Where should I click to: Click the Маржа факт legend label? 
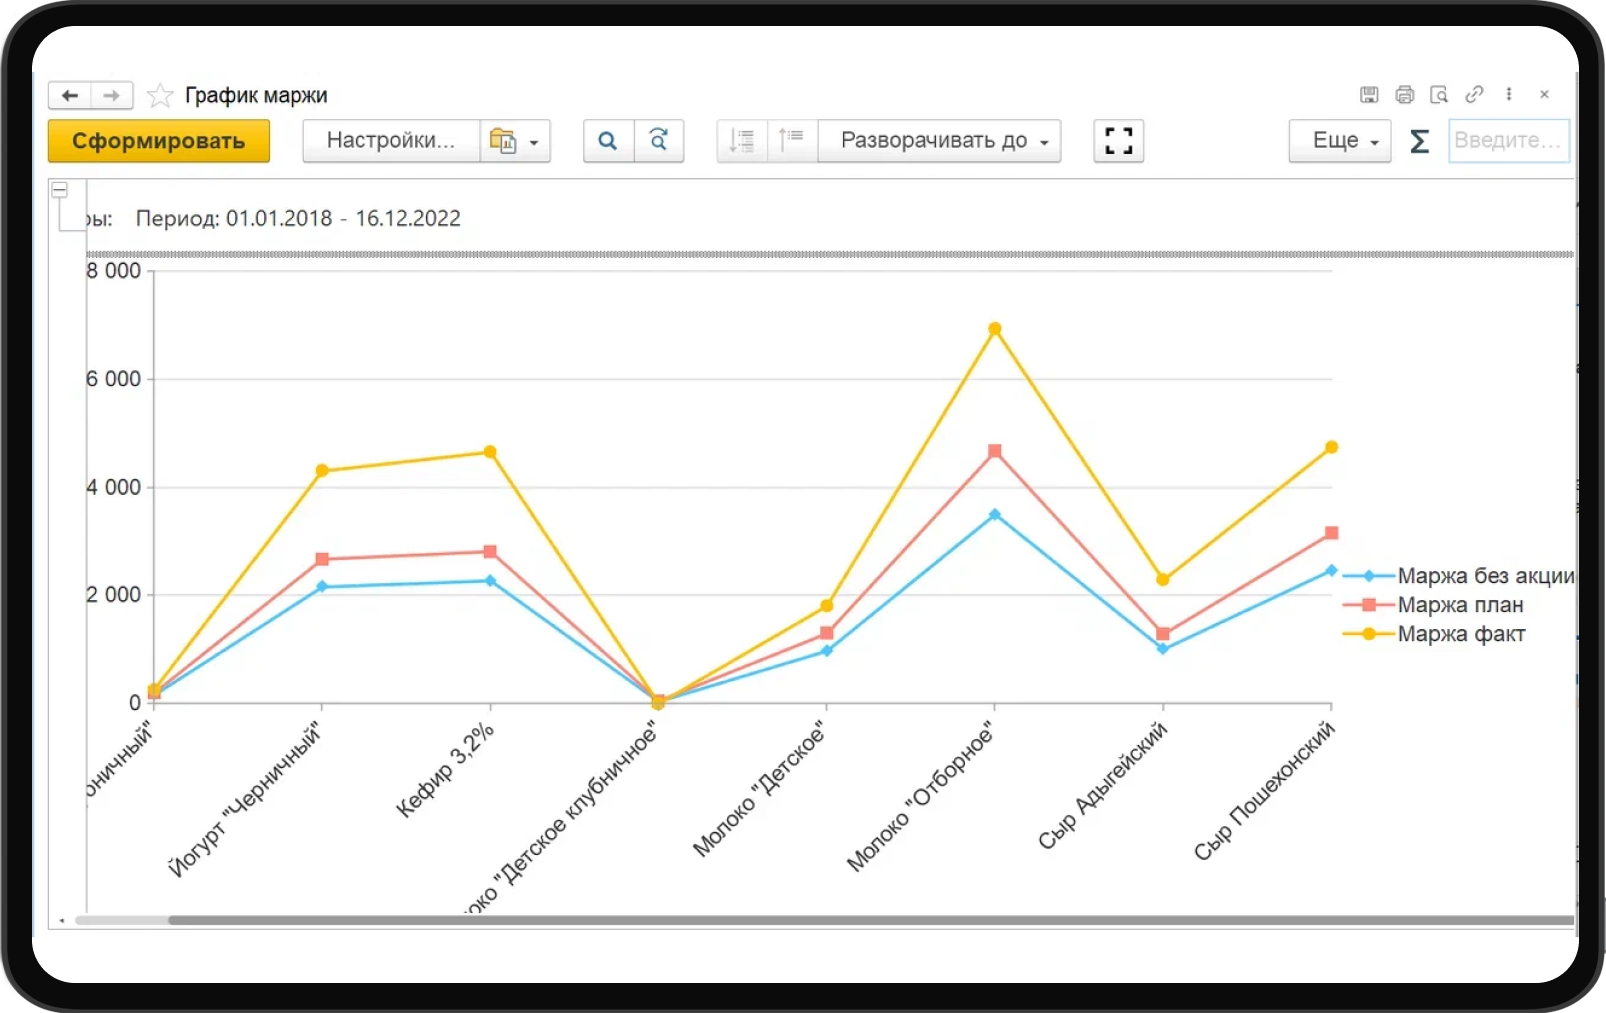pos(1462,634)
